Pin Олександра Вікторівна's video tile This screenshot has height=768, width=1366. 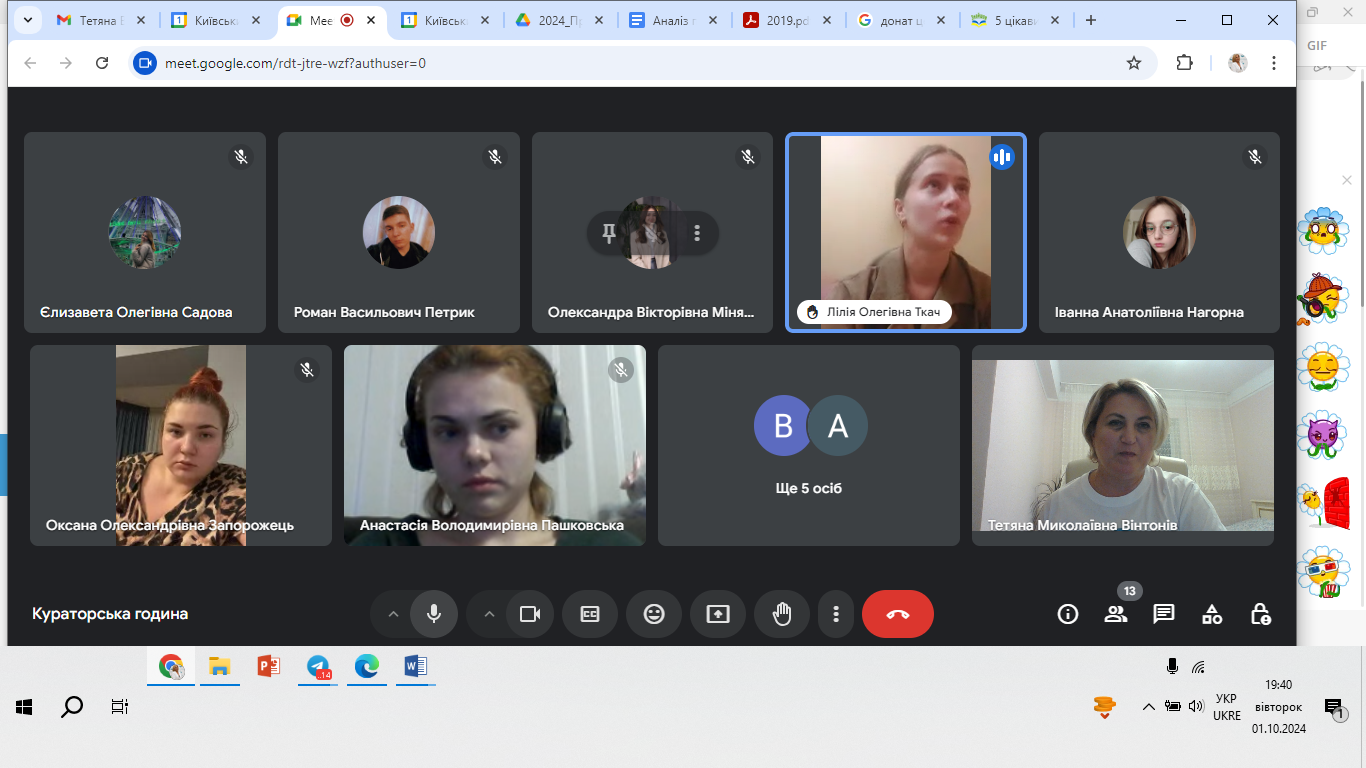608,233
